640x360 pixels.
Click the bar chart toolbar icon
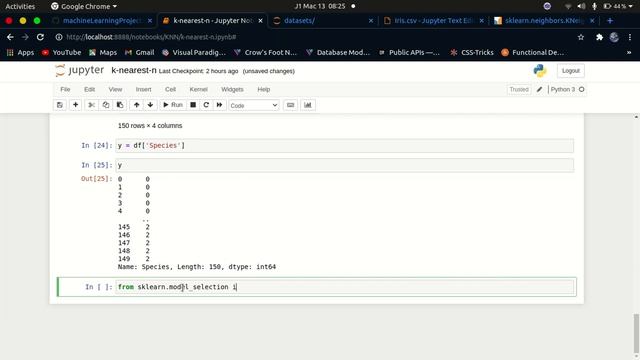point(308,105)
